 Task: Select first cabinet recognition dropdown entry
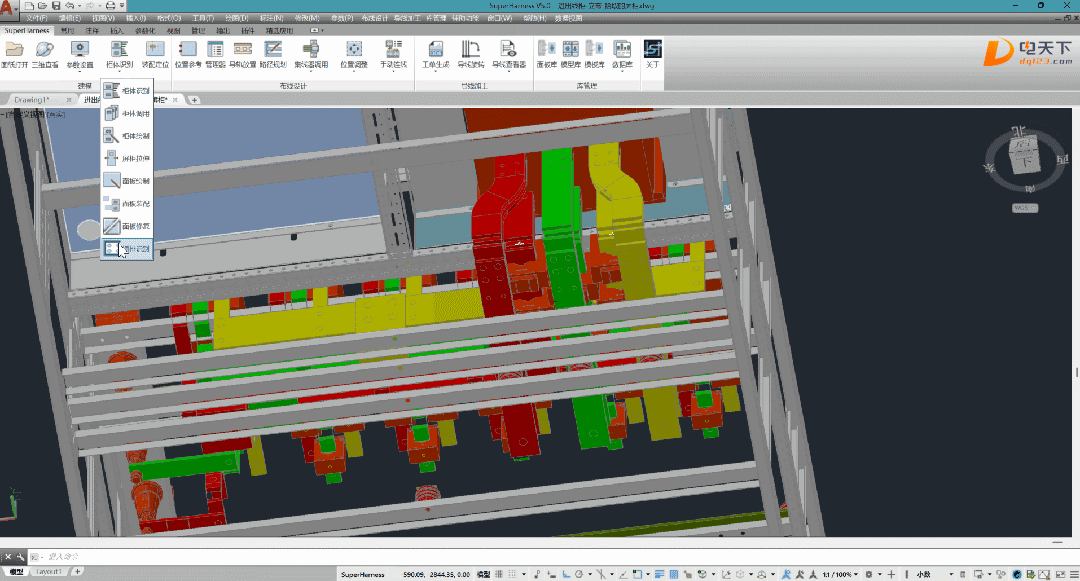tap(127, 91)
